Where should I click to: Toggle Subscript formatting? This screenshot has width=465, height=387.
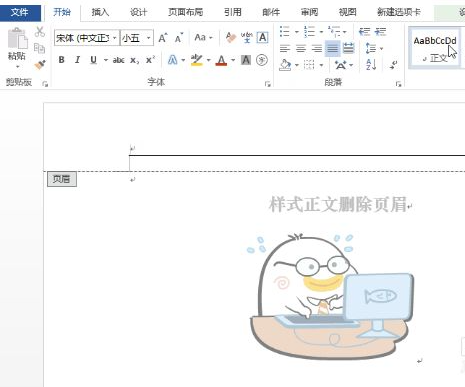135,60
